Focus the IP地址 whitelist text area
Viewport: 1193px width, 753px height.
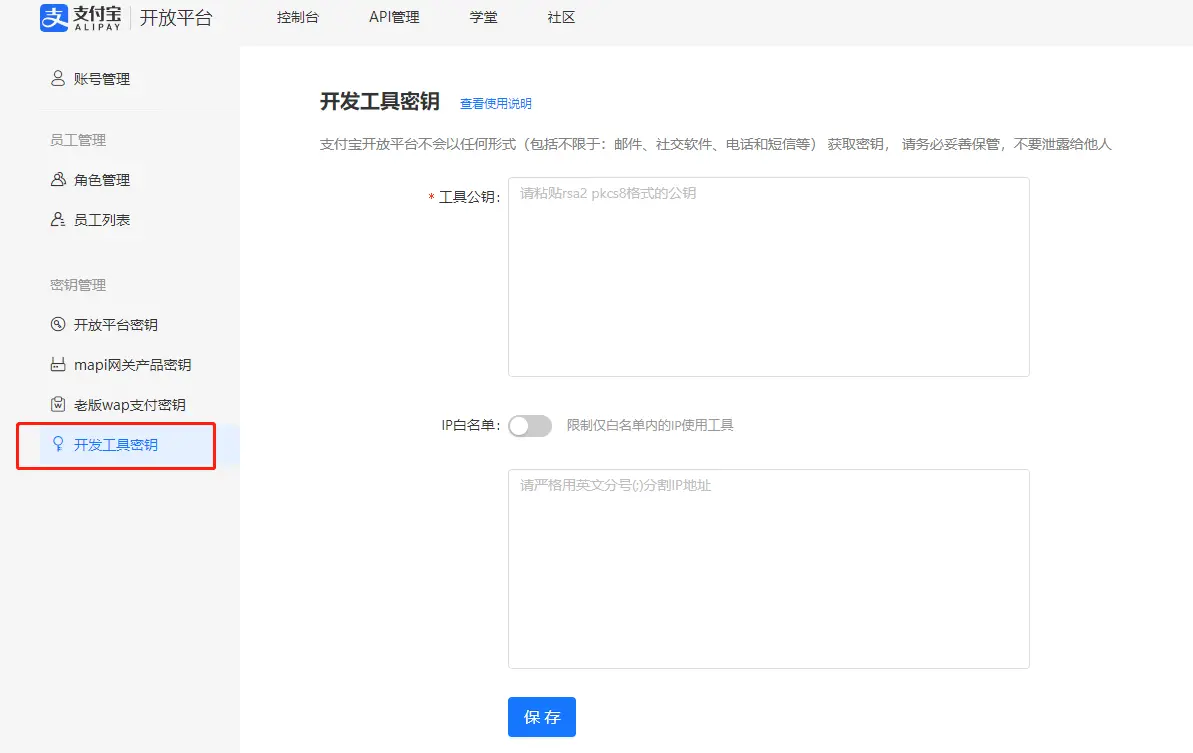pos(768,569)
